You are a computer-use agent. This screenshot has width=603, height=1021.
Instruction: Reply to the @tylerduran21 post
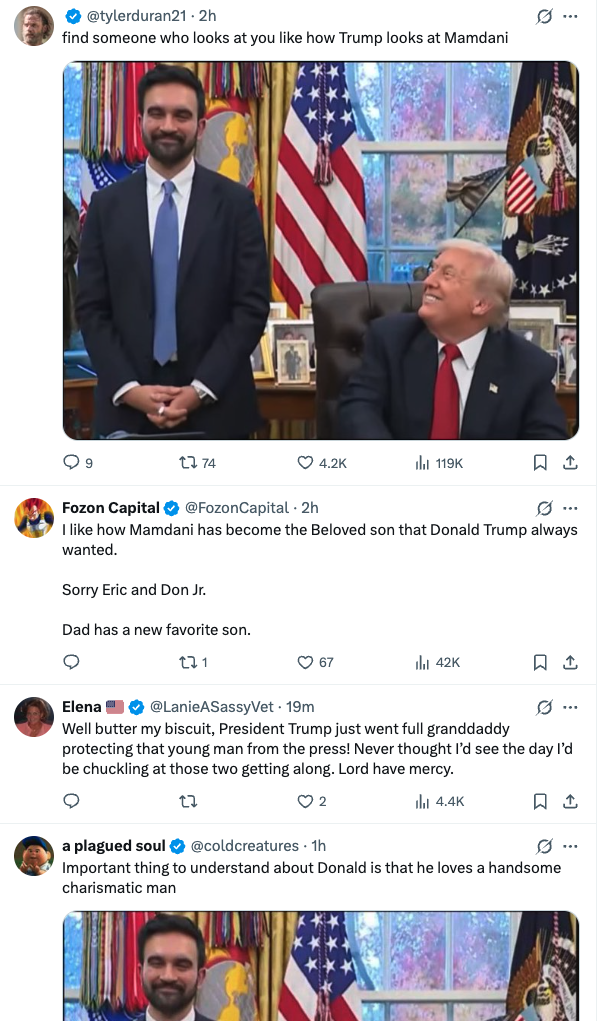point(71,463)
